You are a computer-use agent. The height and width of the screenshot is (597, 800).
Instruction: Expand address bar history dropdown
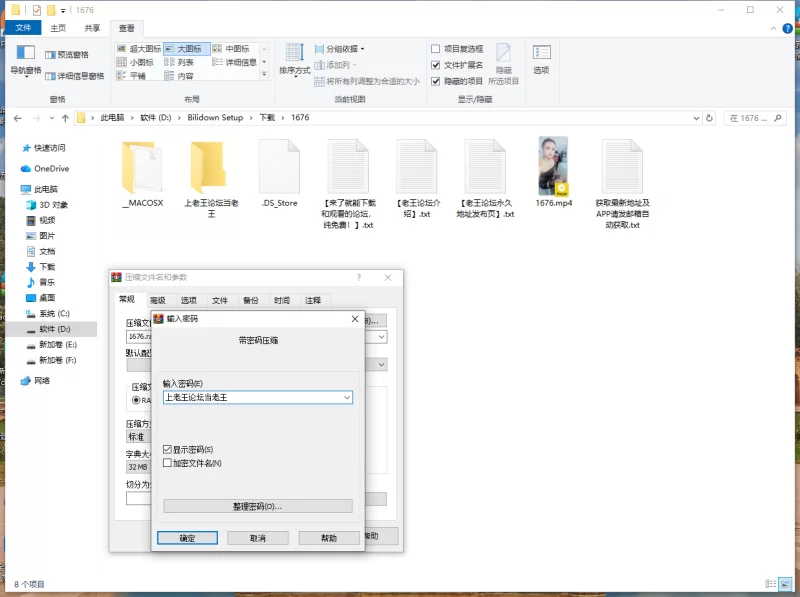point(696,118)
